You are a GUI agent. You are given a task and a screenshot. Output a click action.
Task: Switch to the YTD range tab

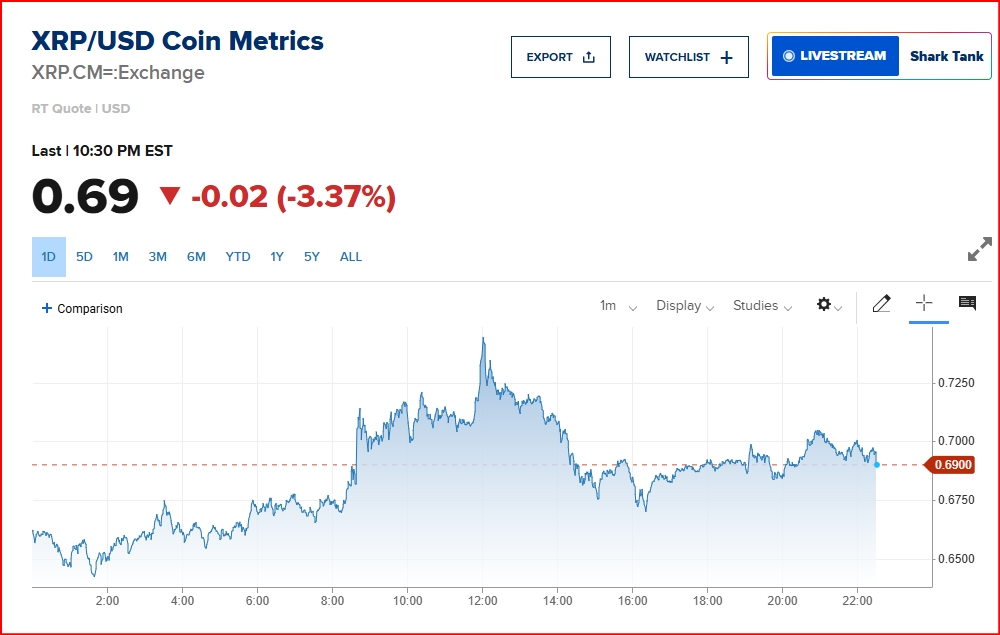238,257
